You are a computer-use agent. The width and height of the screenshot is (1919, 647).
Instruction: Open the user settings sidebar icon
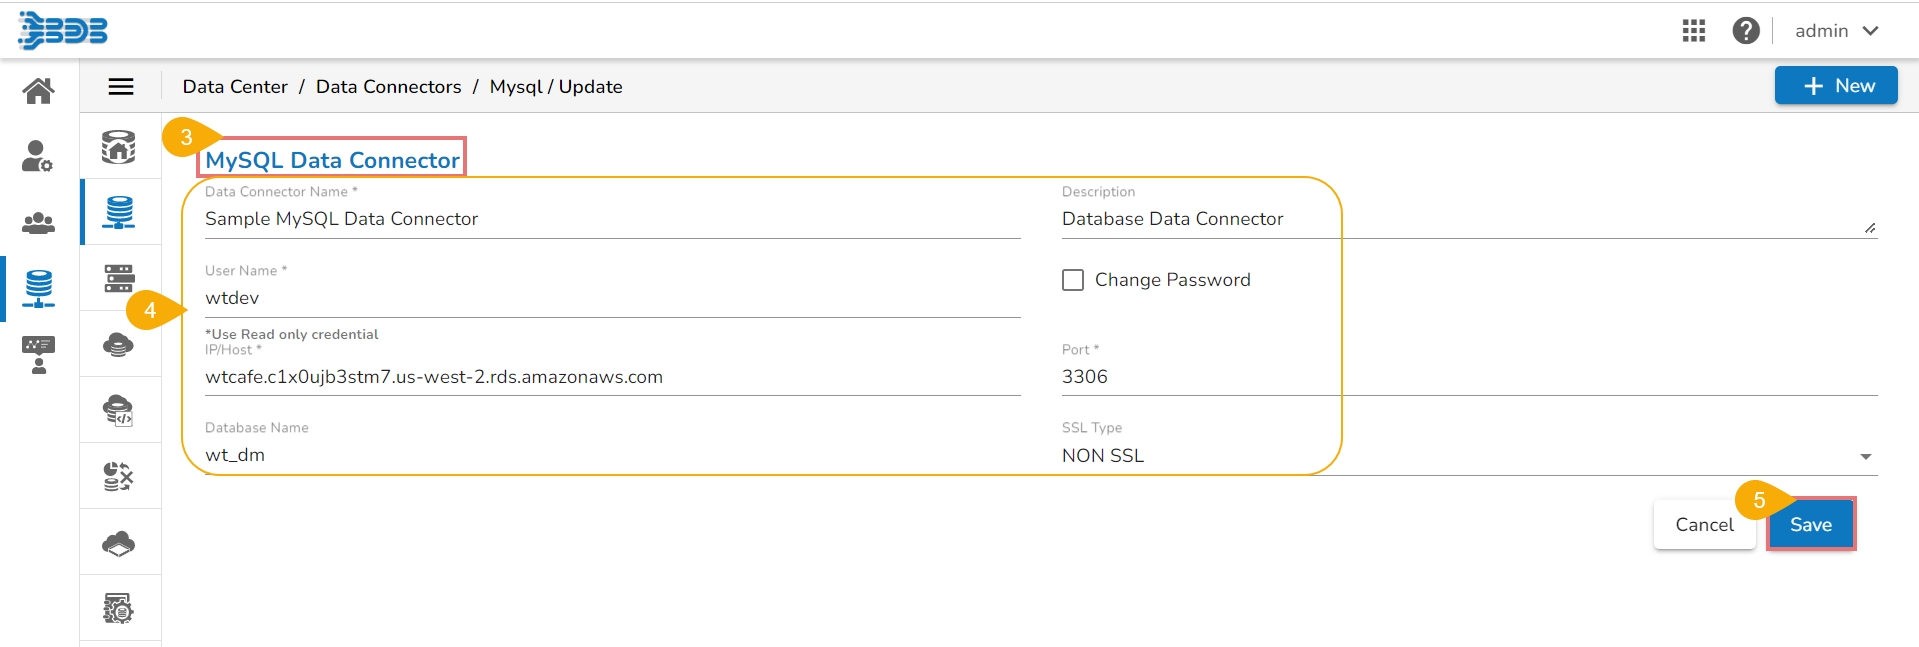38,156
